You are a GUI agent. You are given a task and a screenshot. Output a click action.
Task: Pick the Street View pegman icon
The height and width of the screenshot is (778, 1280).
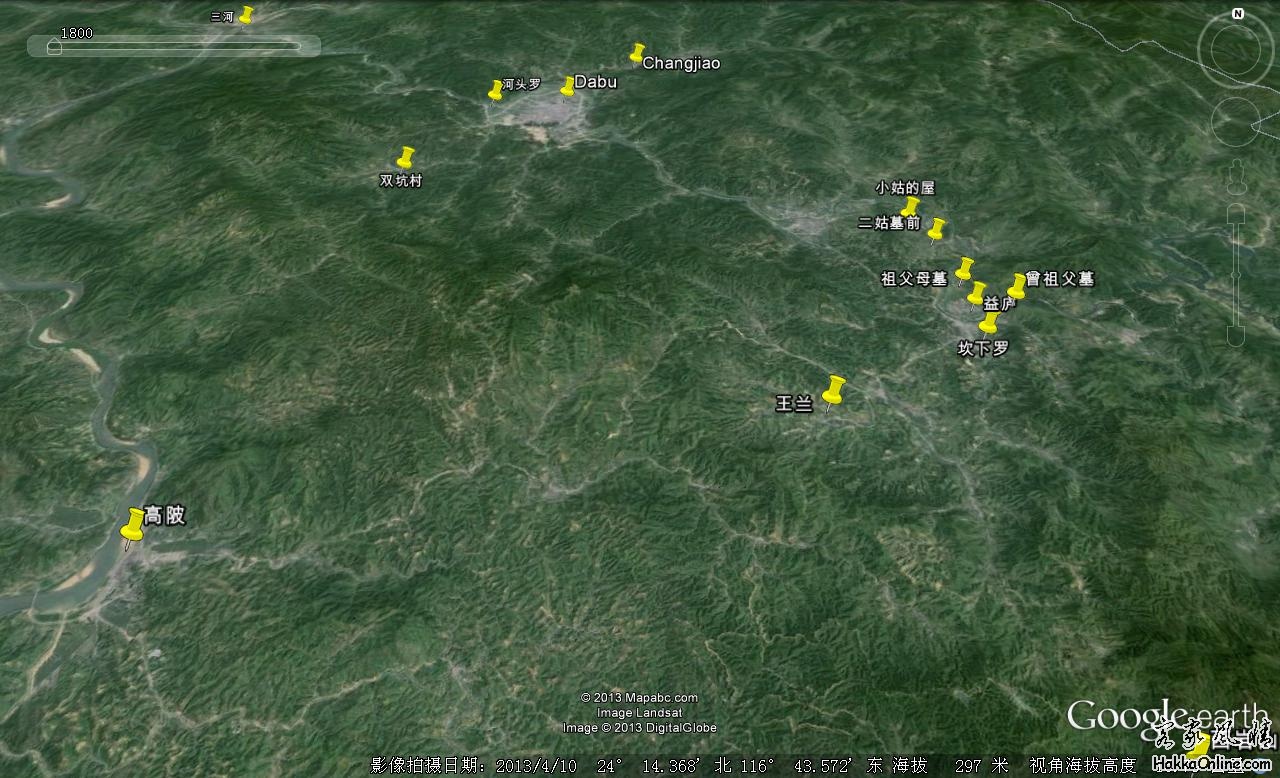1236,177
